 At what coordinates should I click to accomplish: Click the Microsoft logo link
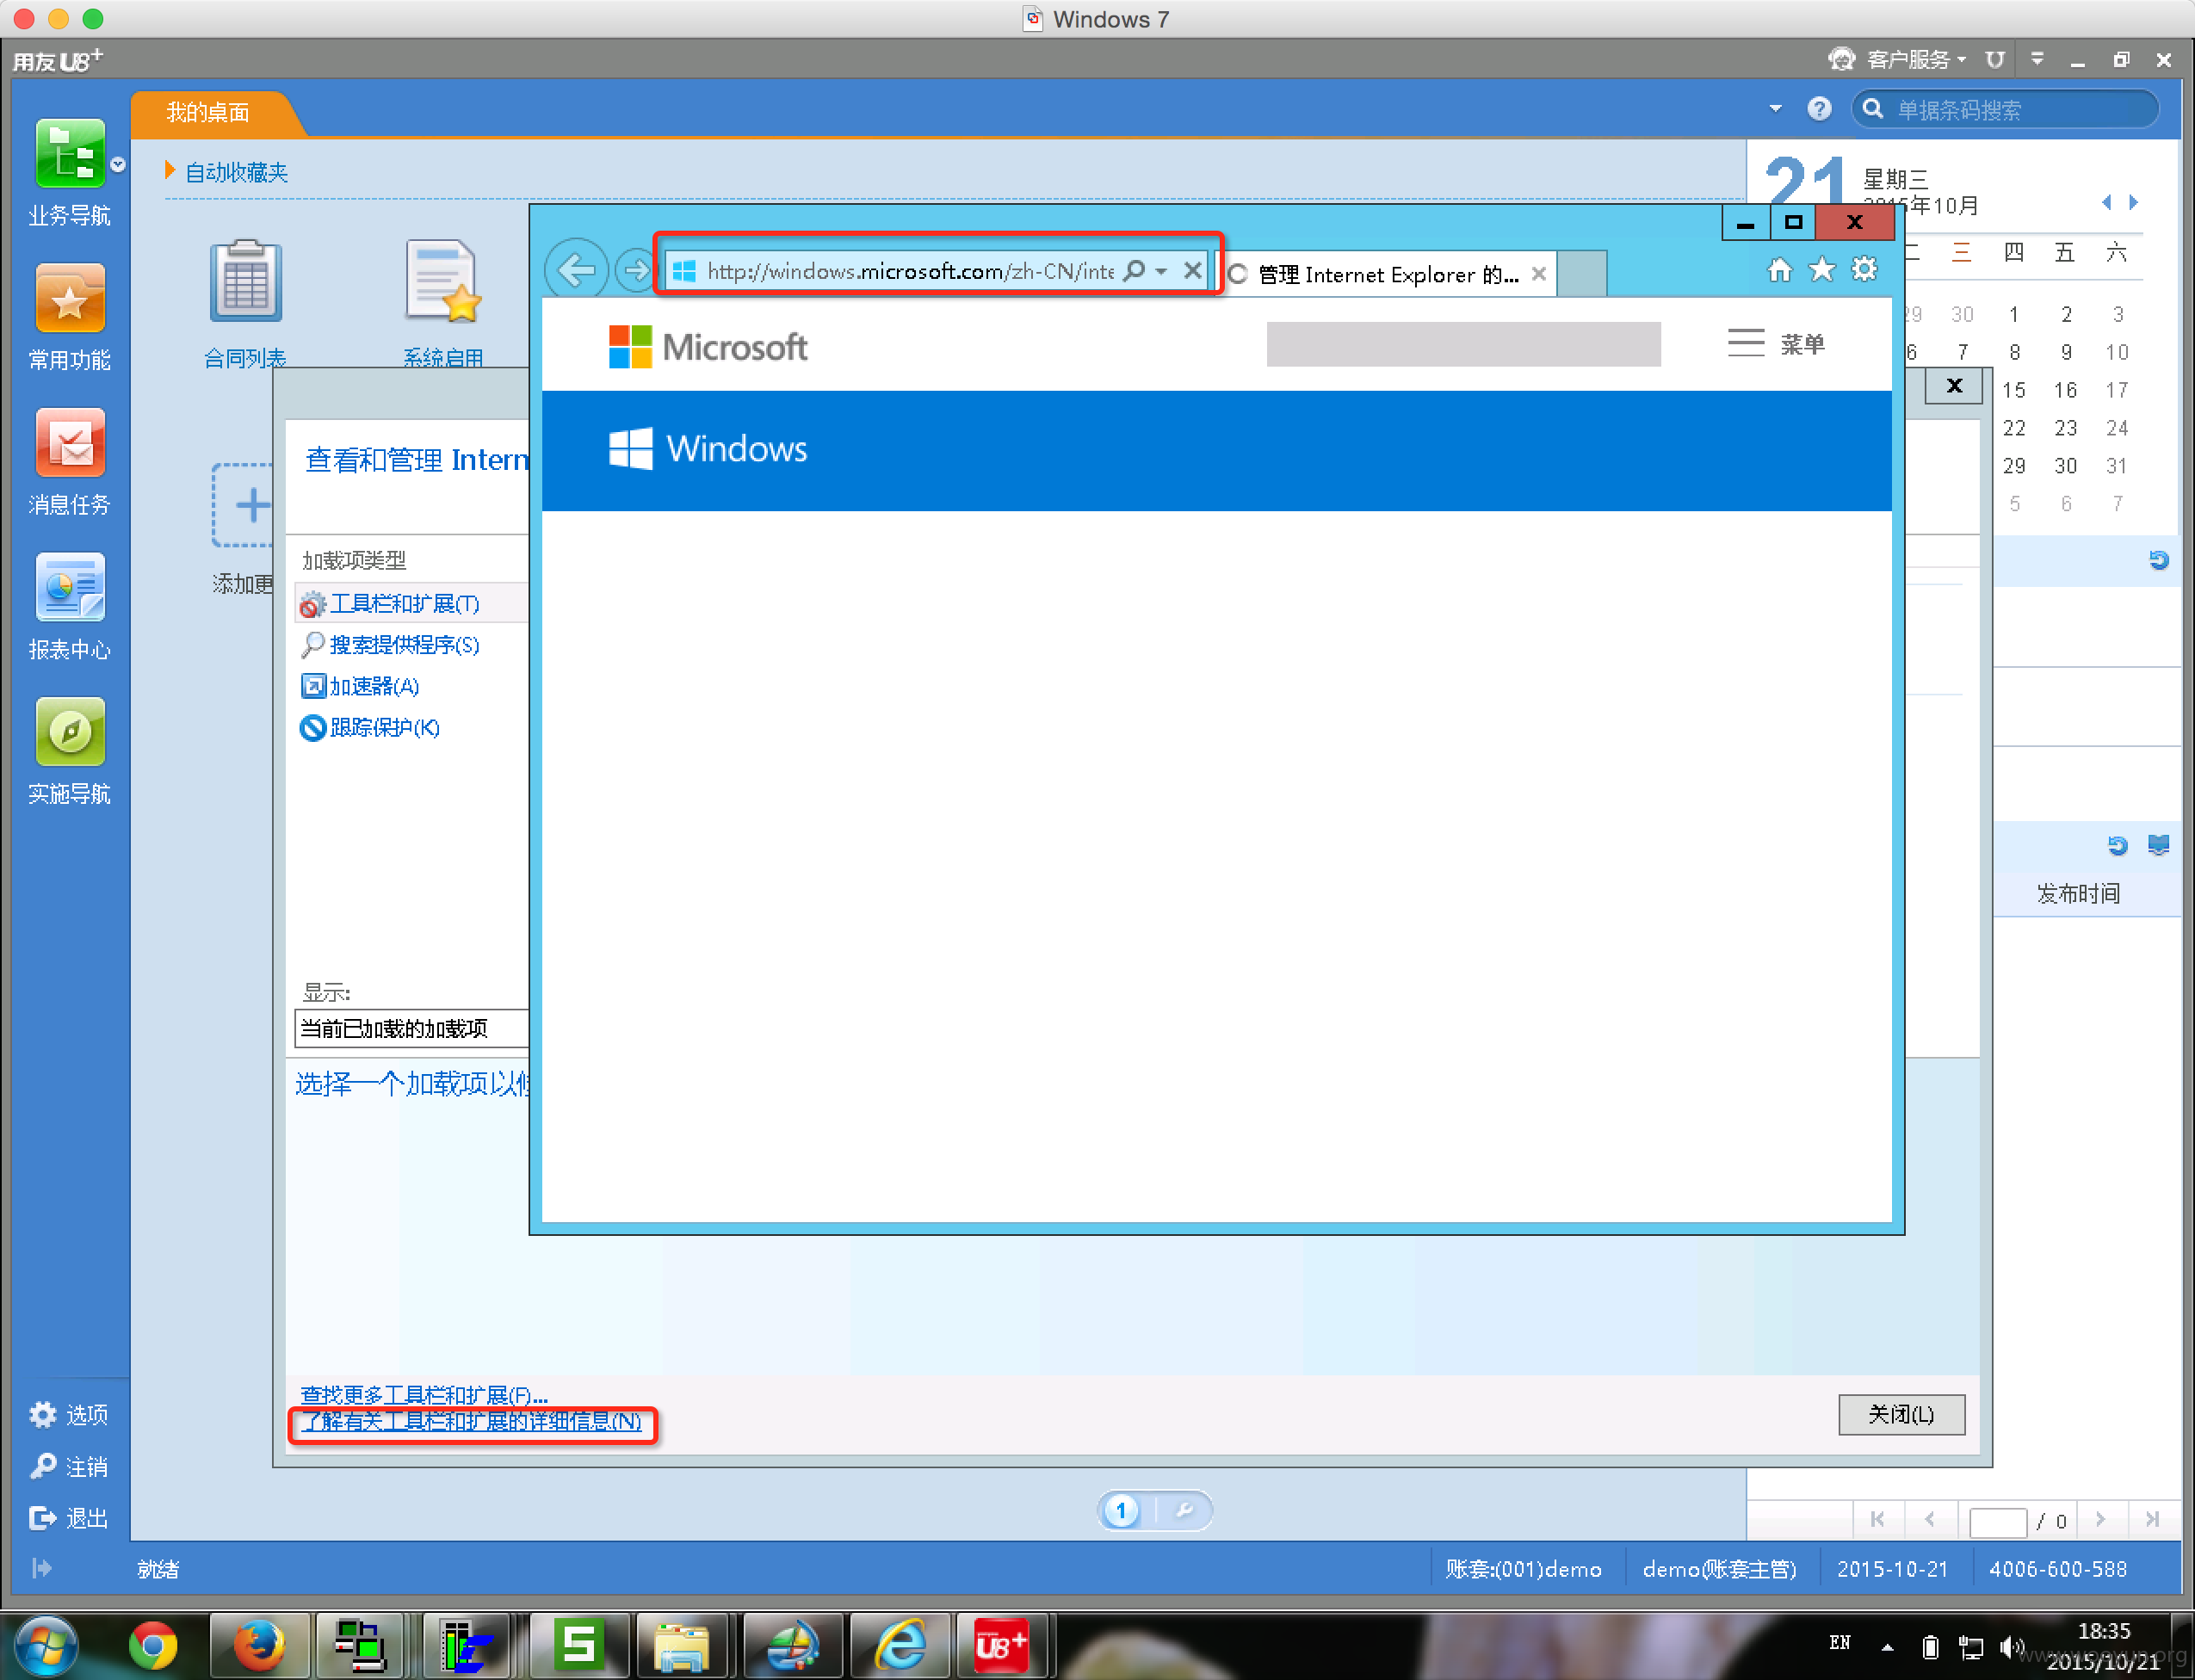coord(708,347)
